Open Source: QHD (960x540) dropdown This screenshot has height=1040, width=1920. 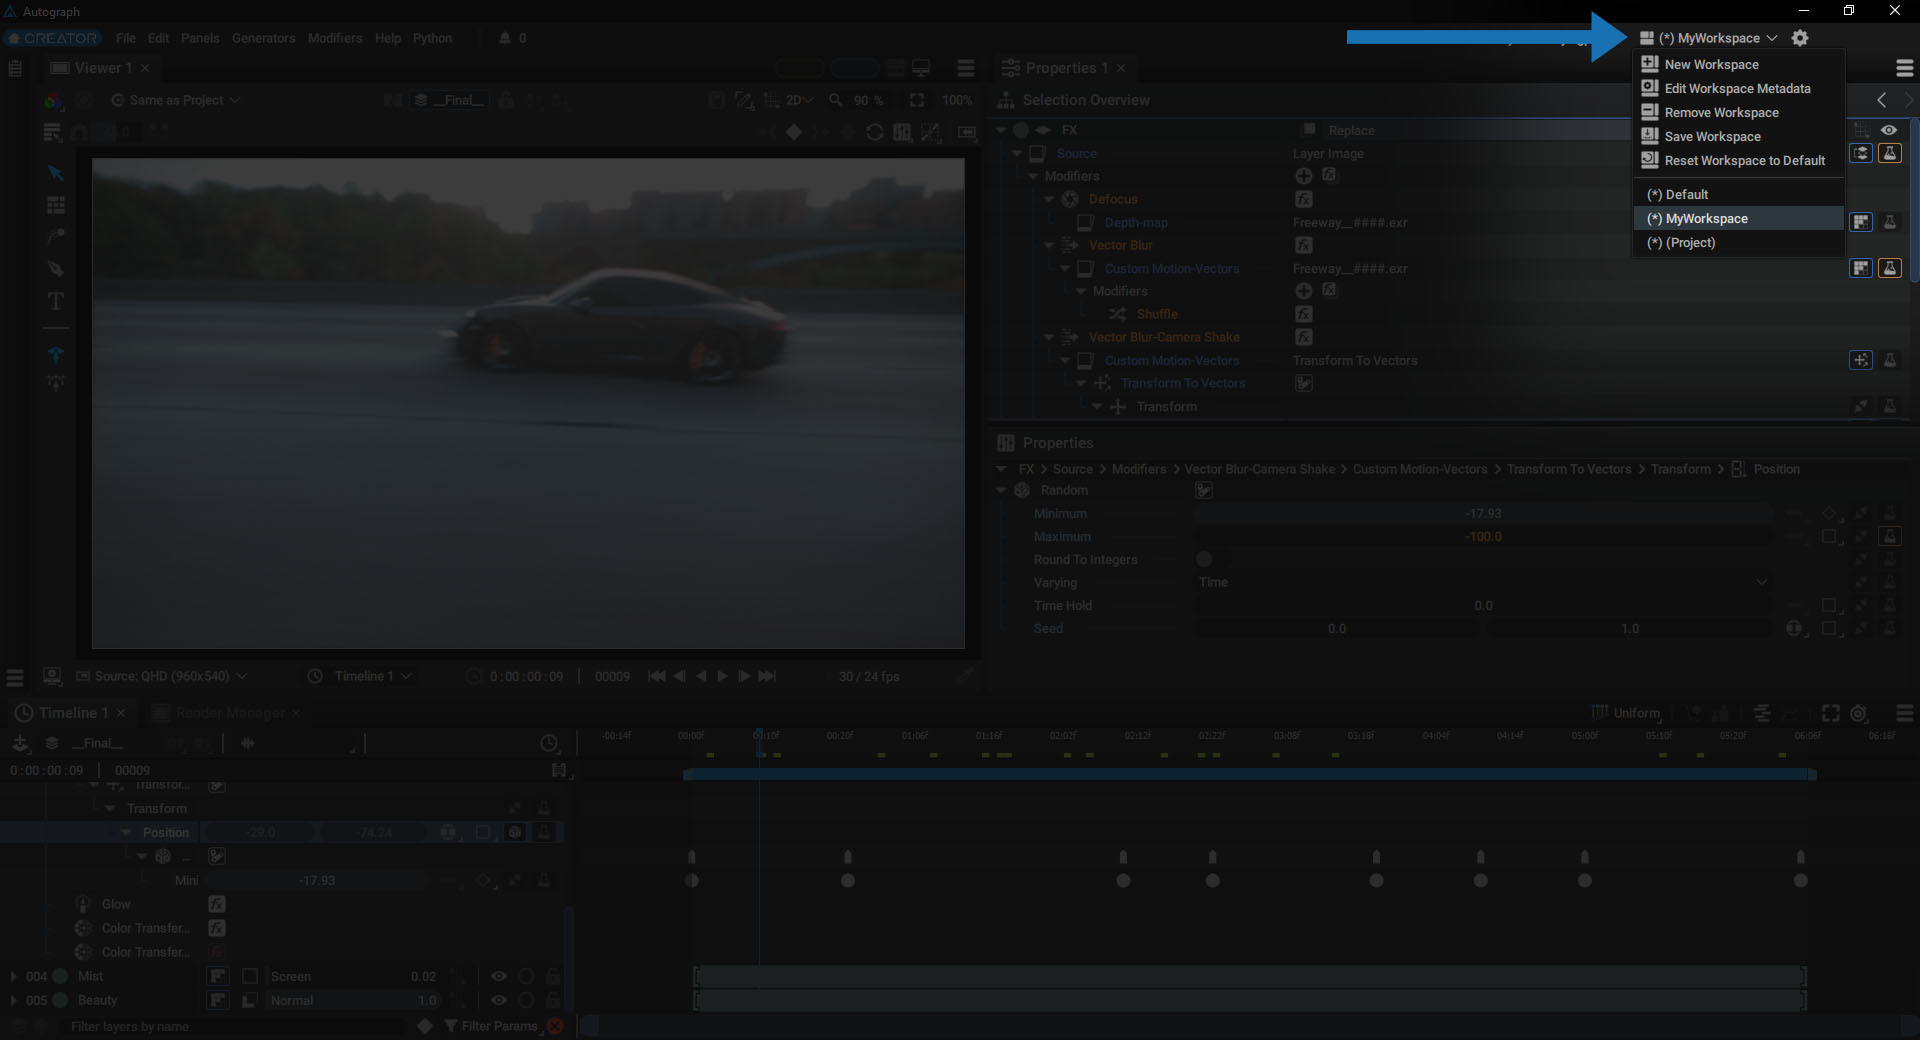click(162, 676)
